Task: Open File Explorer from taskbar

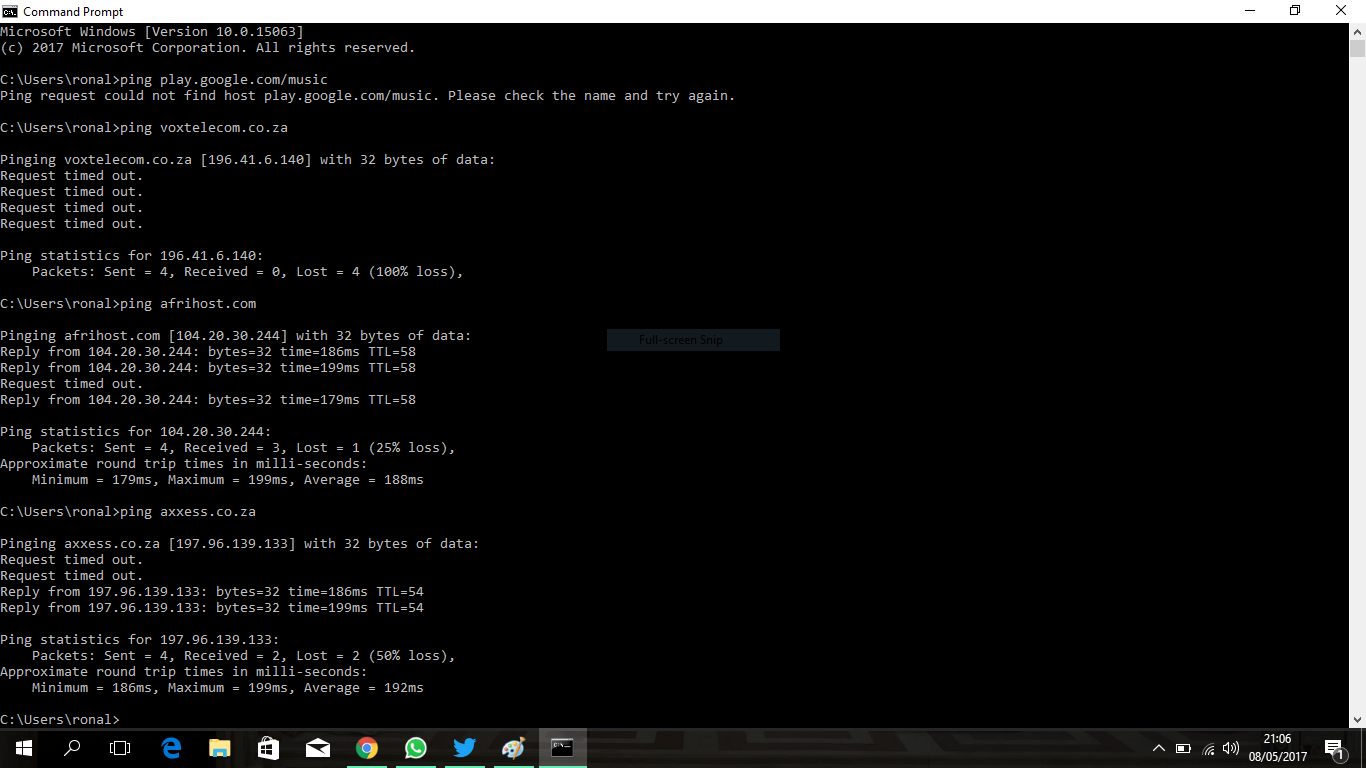Action: 220,748
